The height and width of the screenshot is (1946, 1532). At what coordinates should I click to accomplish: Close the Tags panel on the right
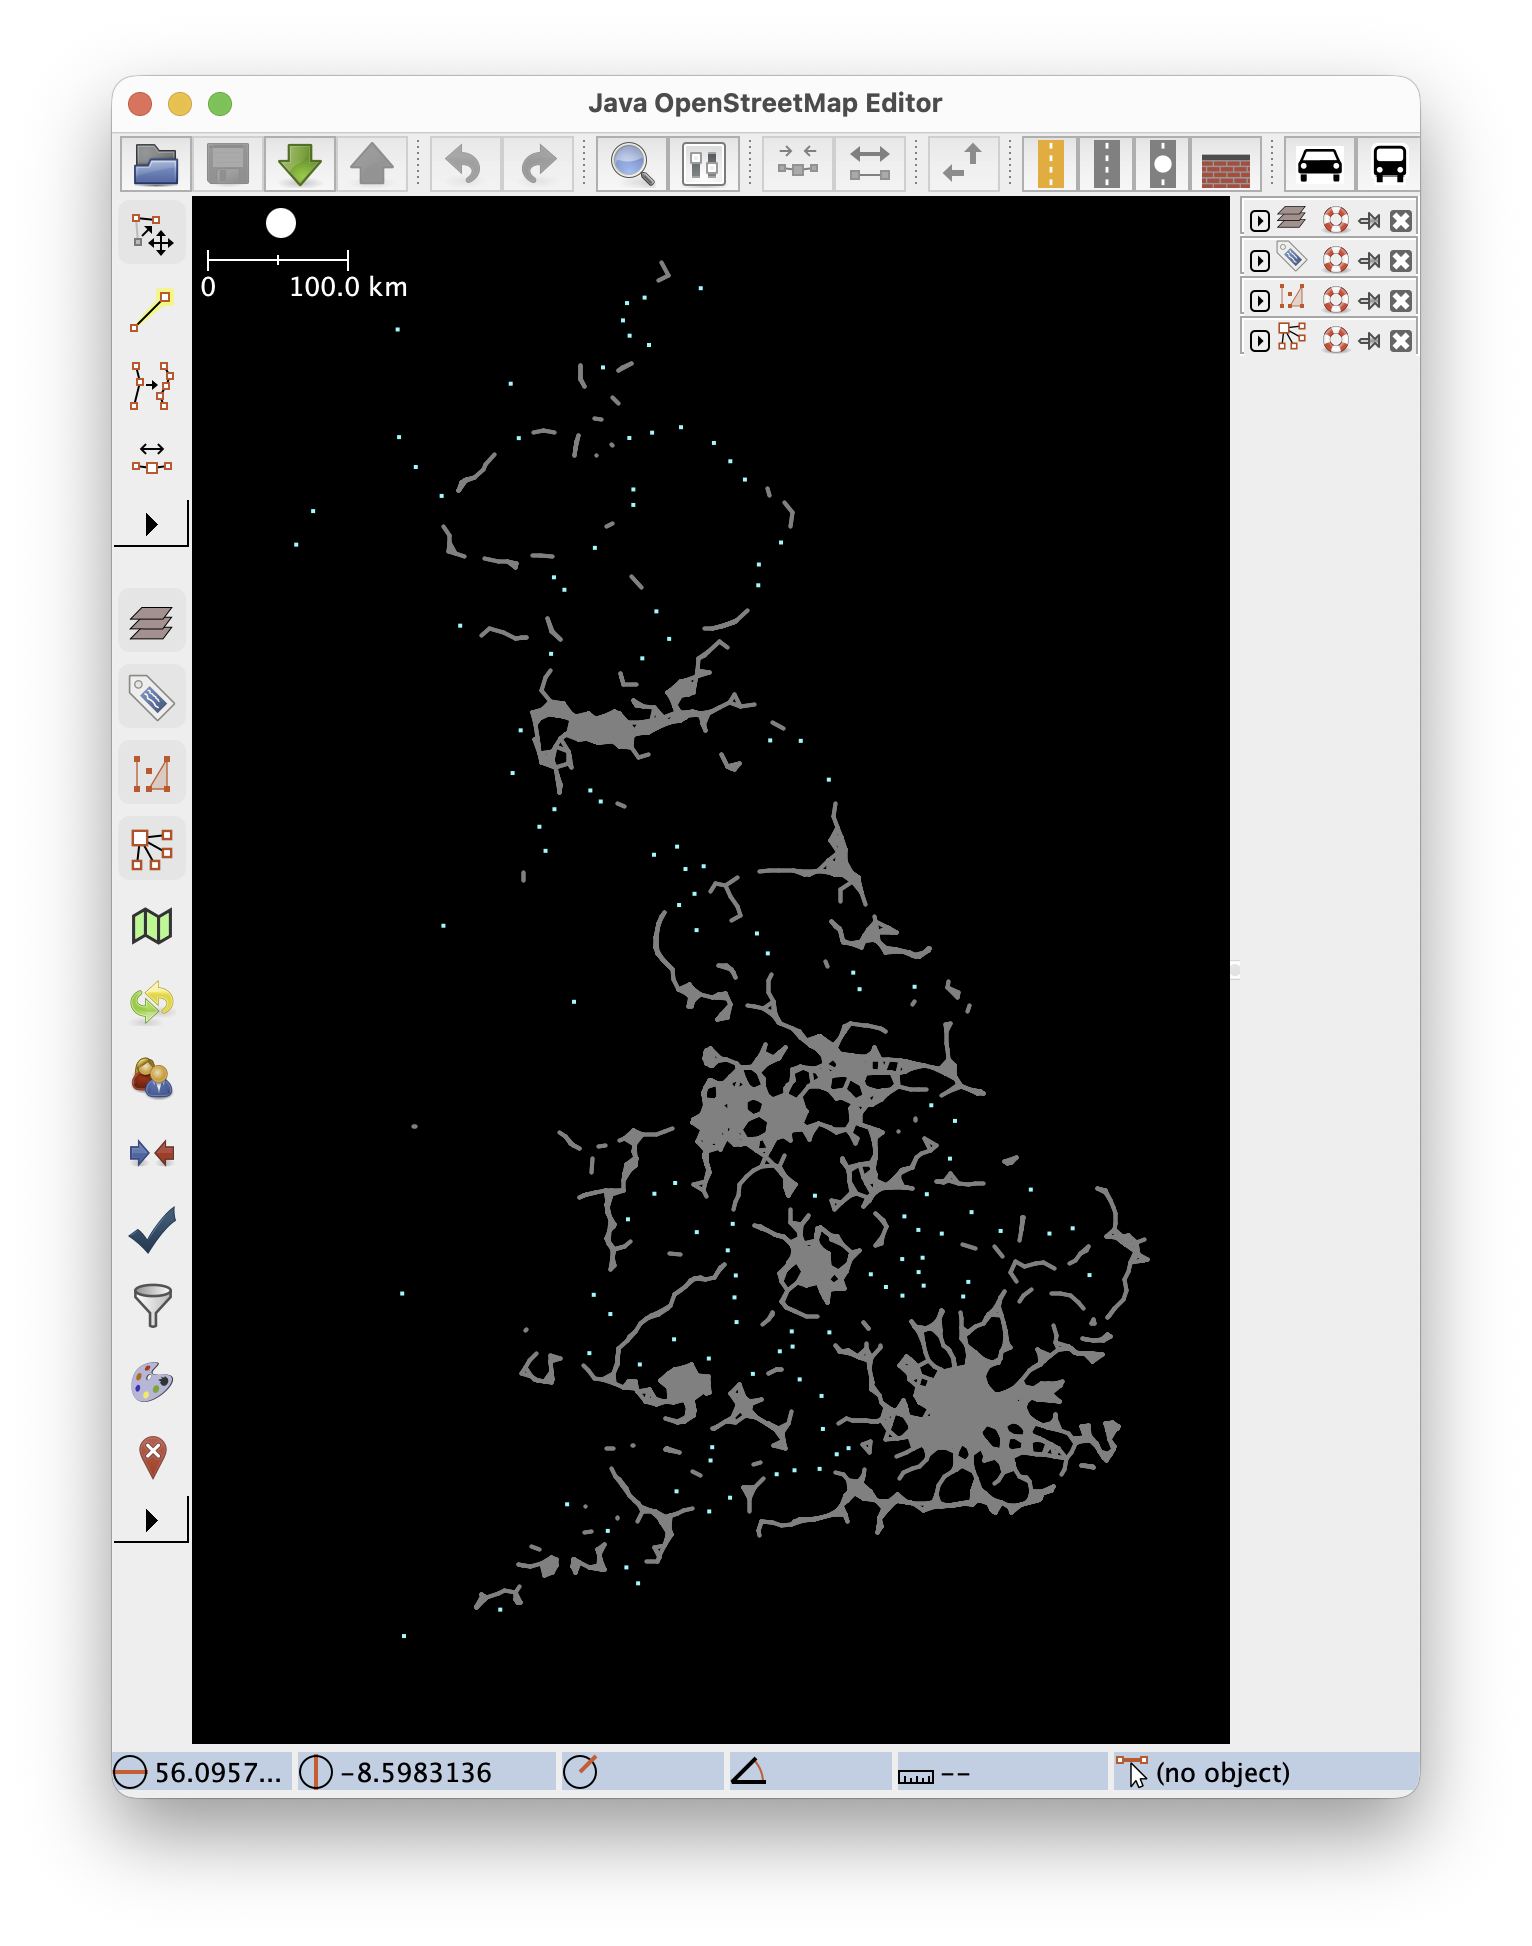(x=1401, y=261)
